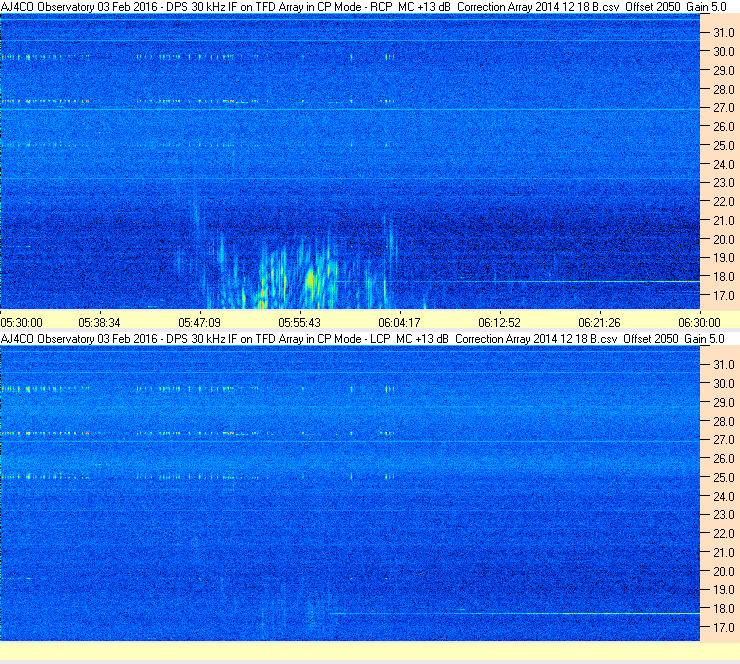Click the 31.0 frequency label on LCP chart

pyautogui.click(x=724, y=365)
